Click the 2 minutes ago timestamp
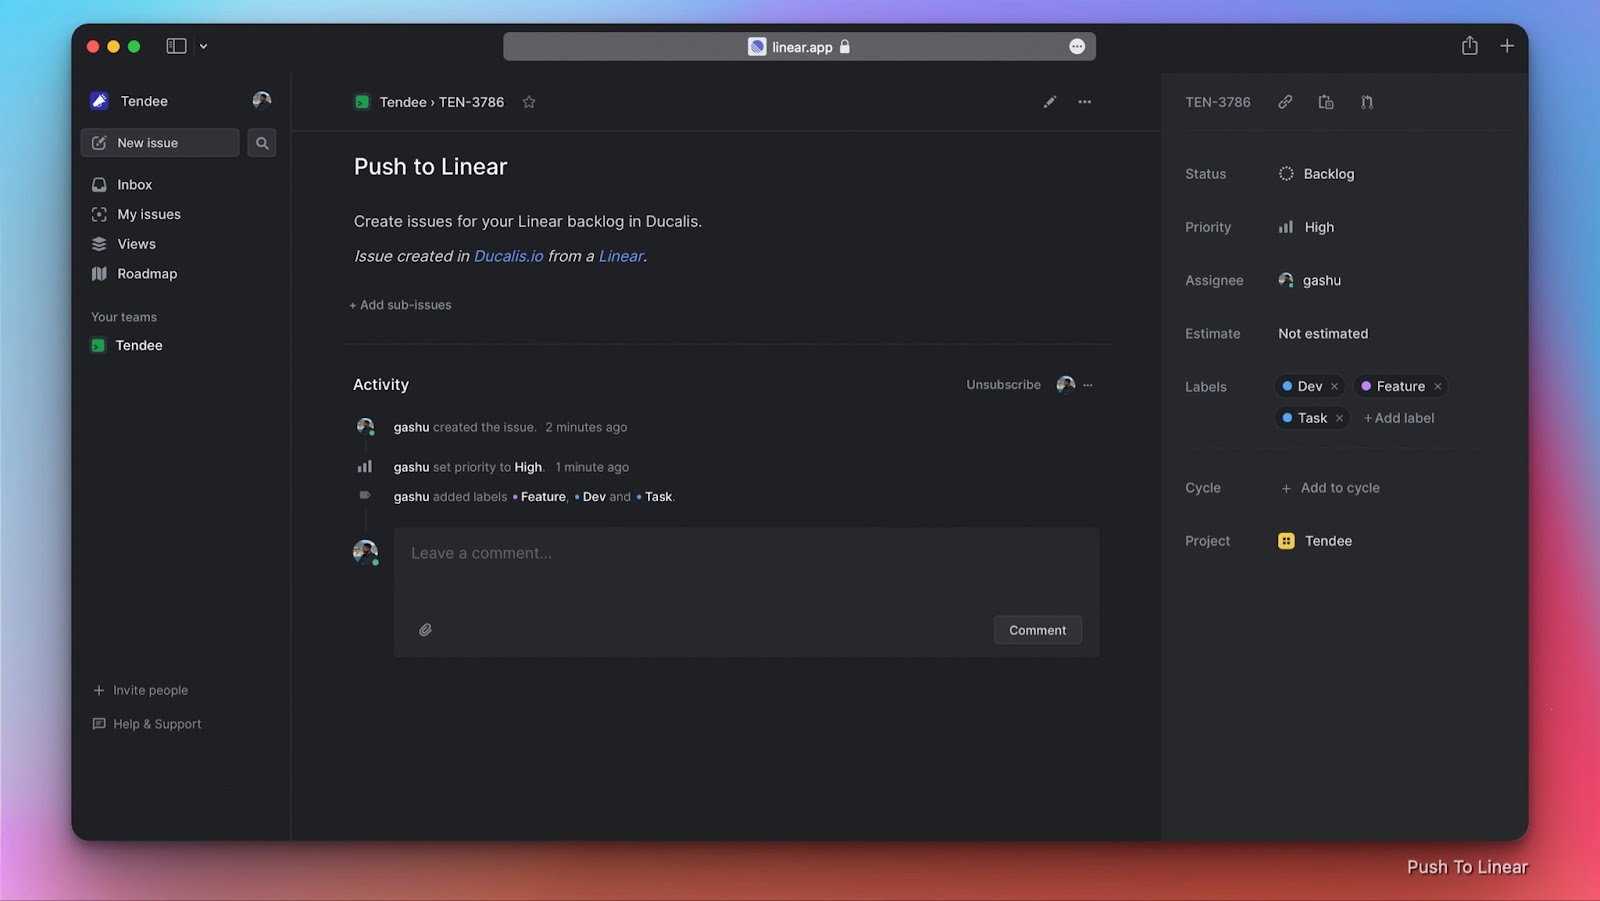Image resolution: width=1600 pixels, height=901 pixels. 586,427
